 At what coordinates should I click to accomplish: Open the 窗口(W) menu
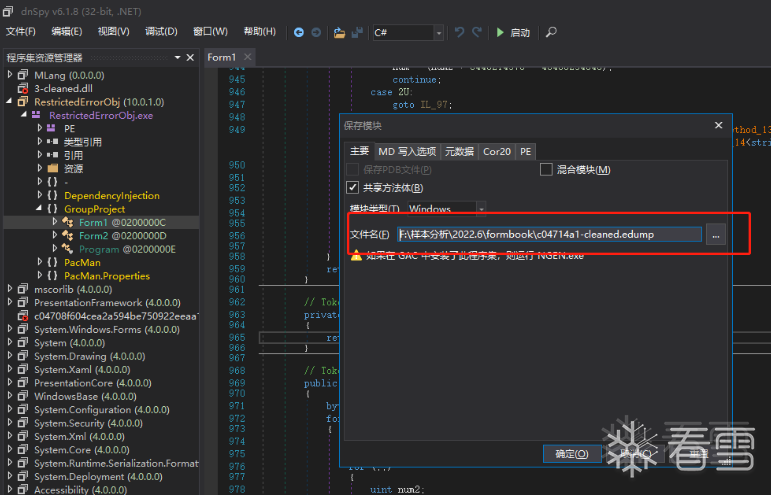coord(210,31)
